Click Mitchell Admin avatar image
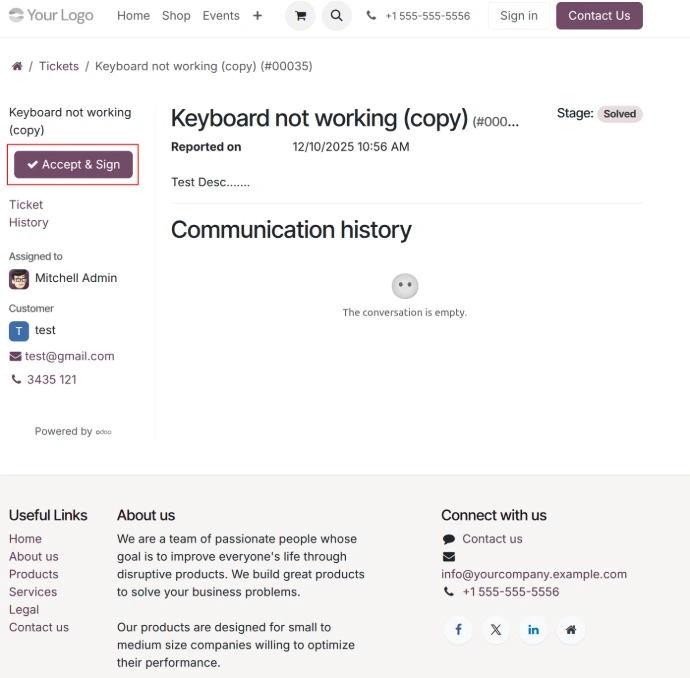690x678 pixels. coord(19,279)
